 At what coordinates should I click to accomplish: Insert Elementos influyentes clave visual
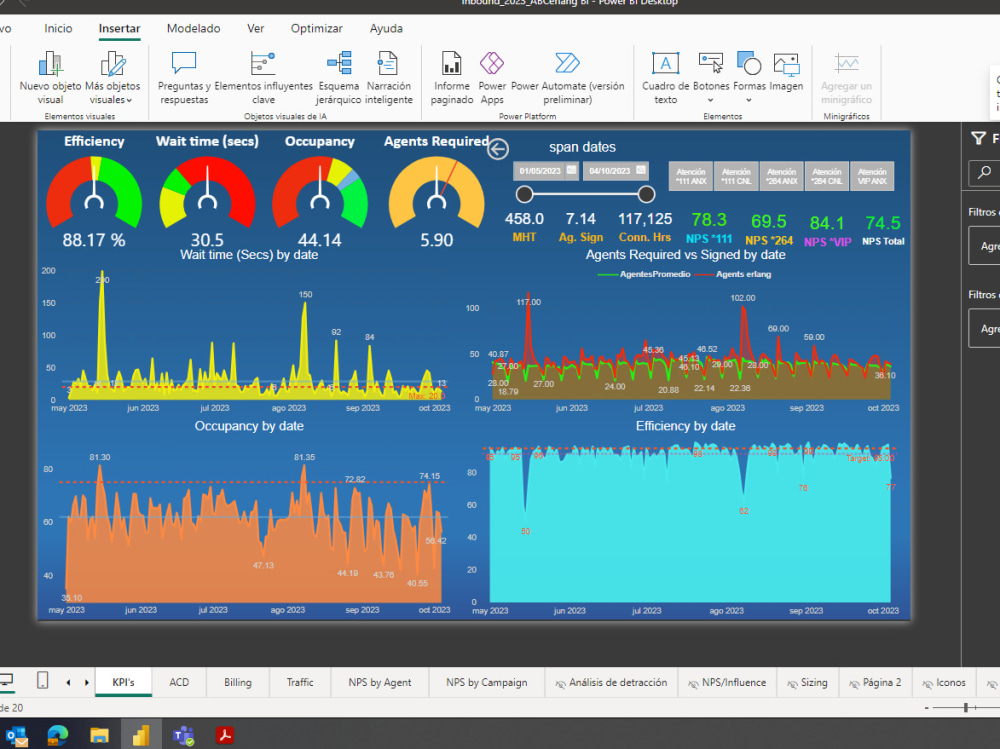point(263,80)
